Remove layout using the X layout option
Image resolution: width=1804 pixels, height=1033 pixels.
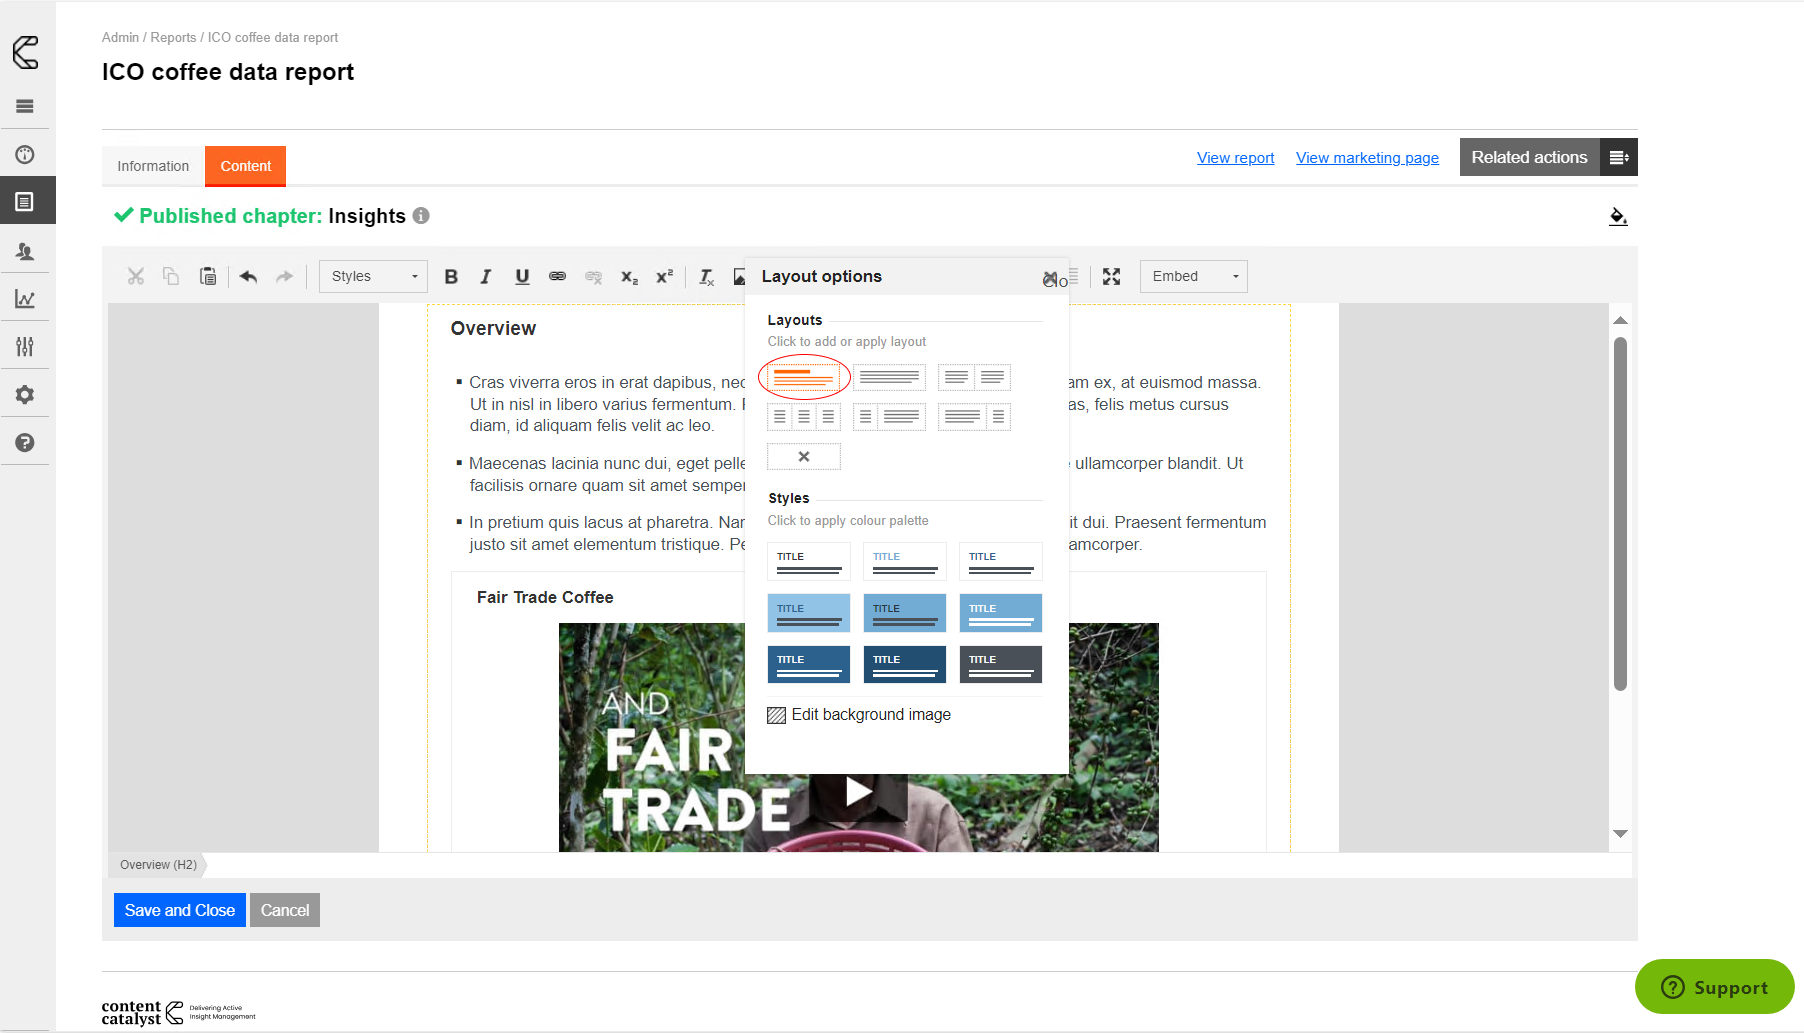tap(804, 457)
